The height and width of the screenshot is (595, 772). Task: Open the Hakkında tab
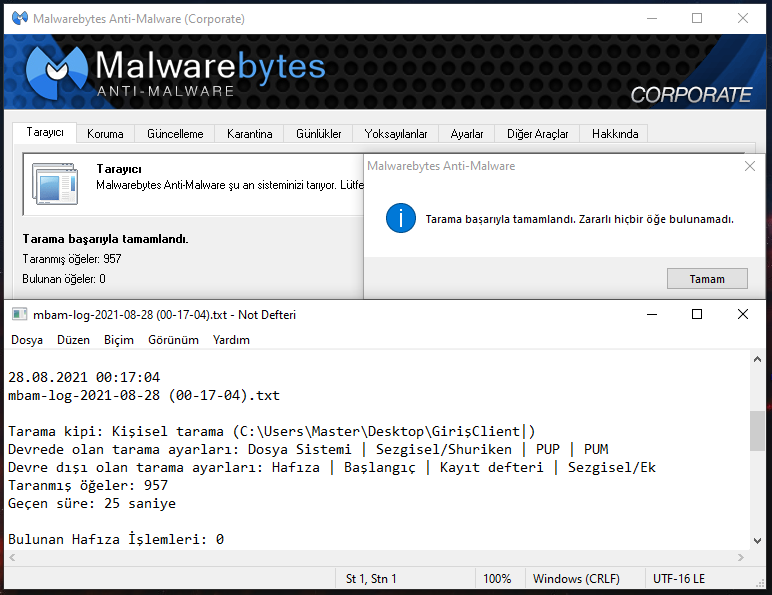[615, 133]
